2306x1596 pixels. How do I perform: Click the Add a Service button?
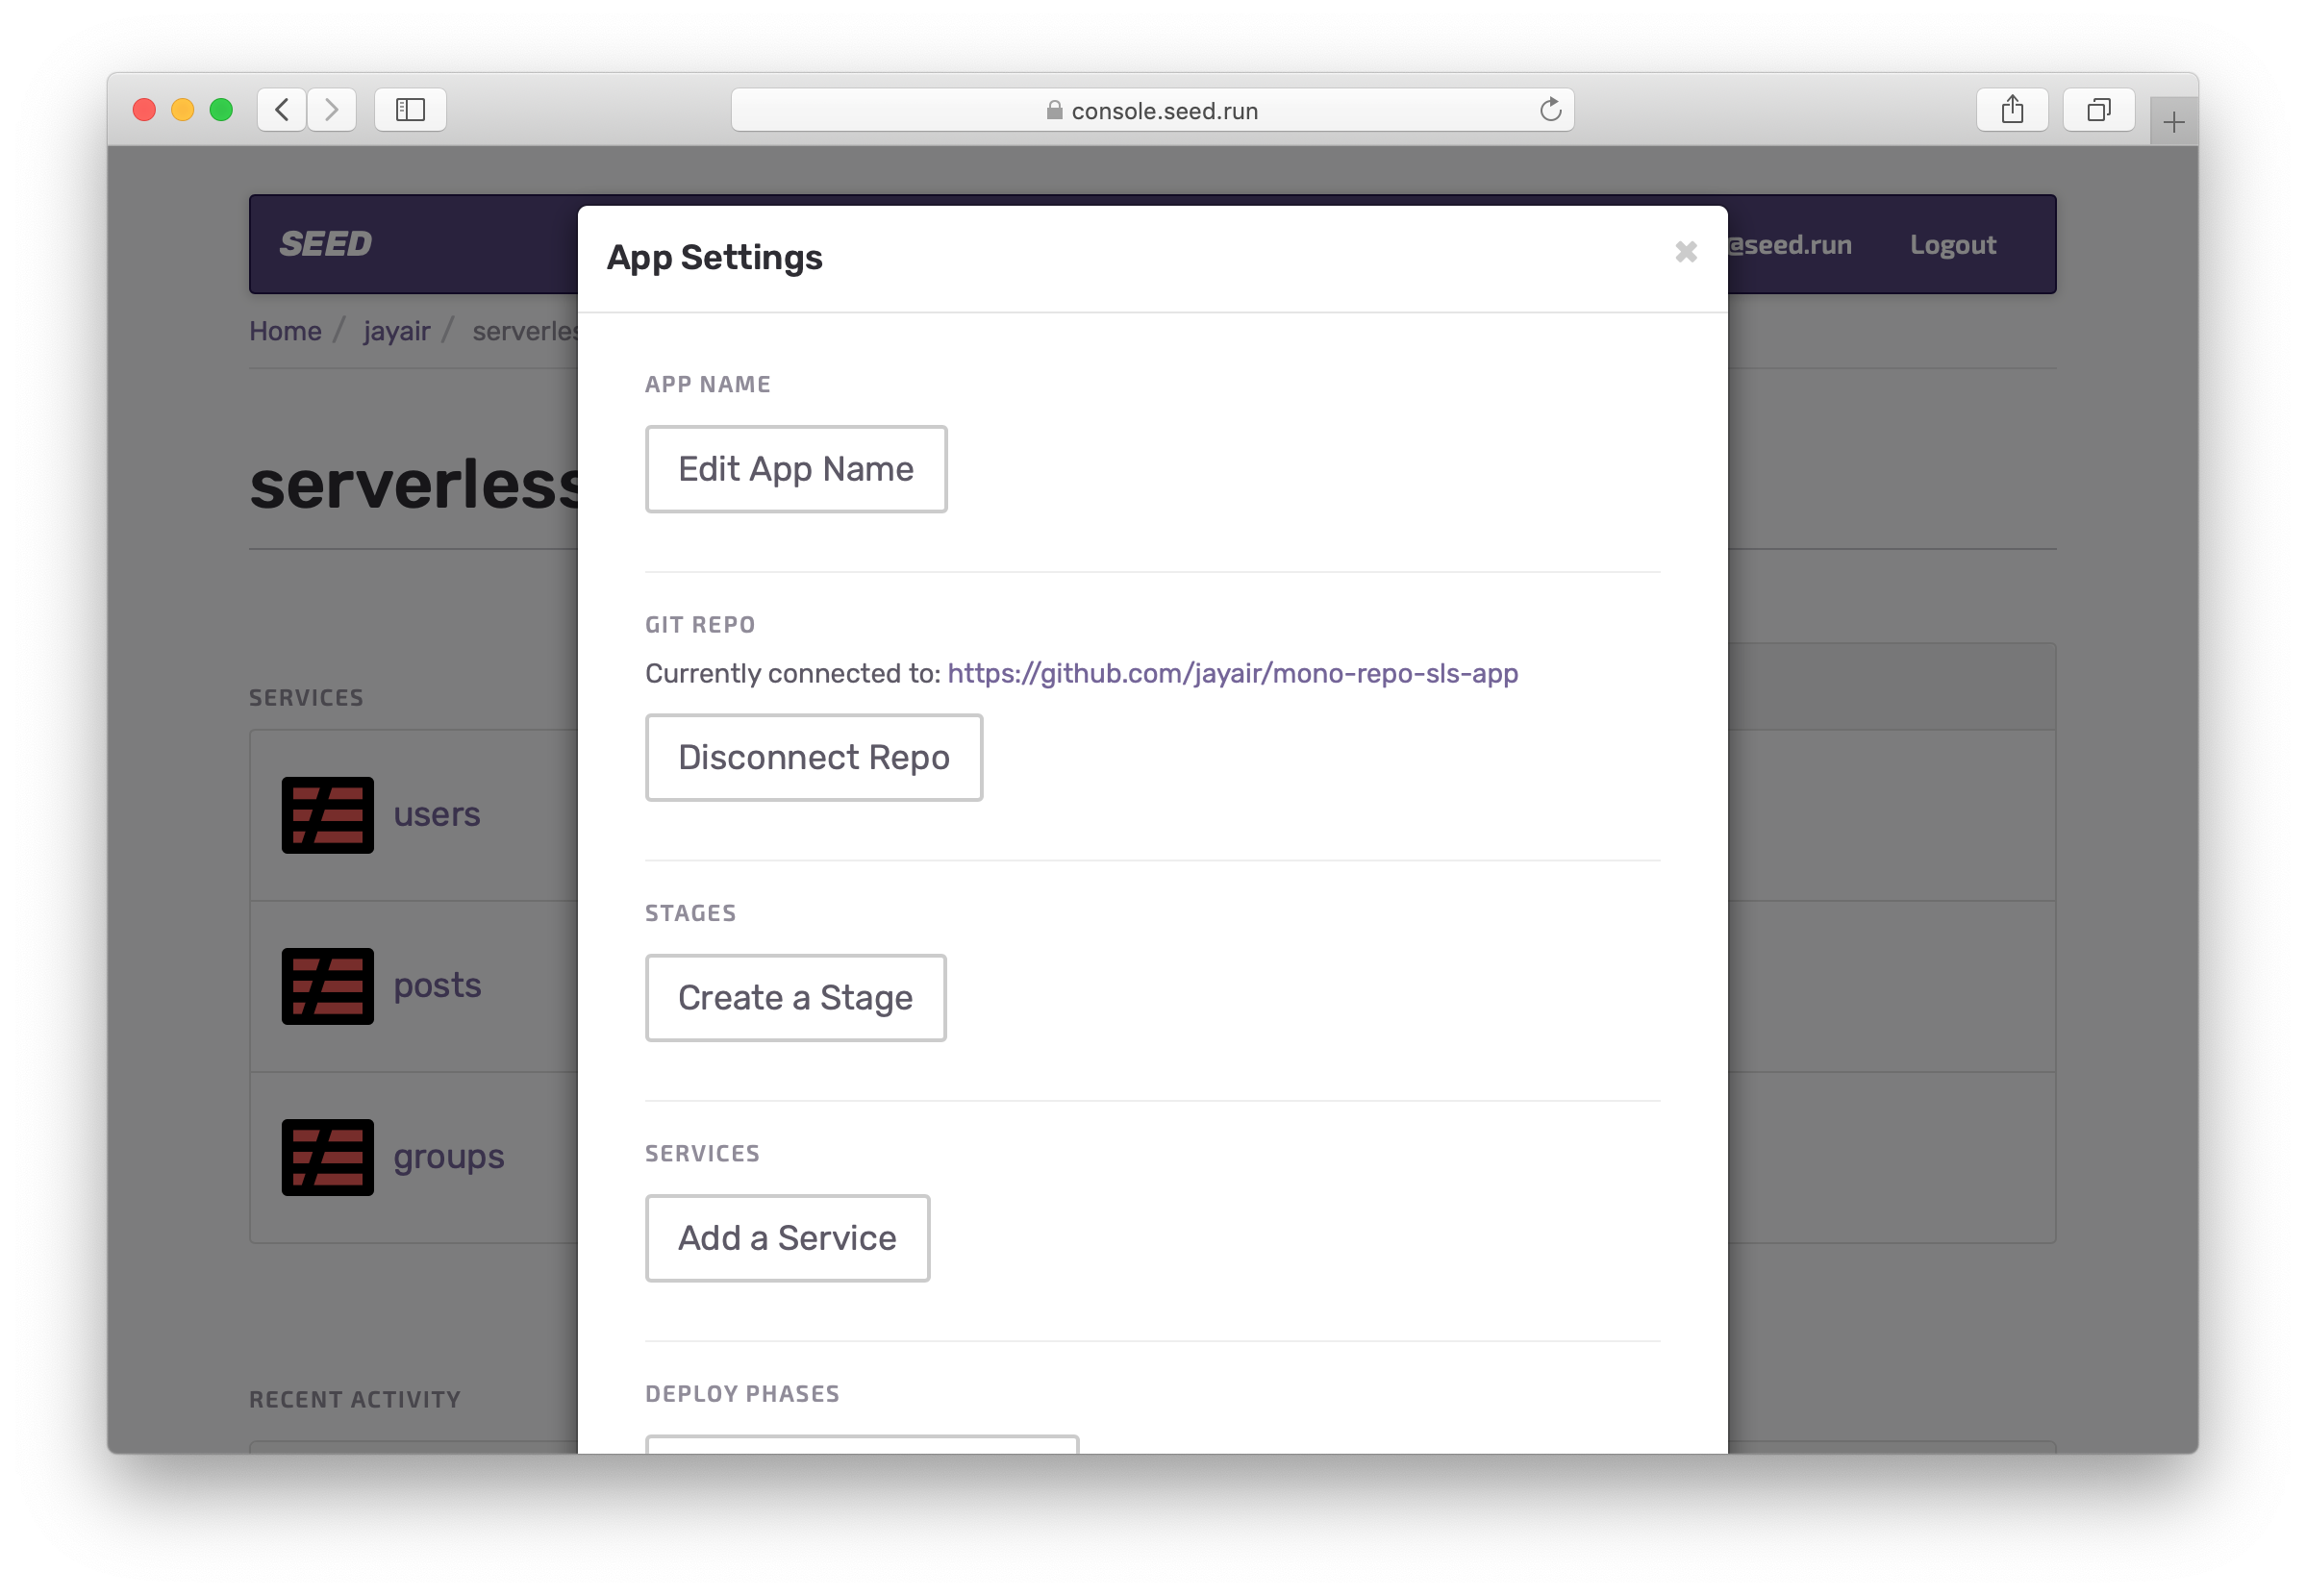(787, 1238)
